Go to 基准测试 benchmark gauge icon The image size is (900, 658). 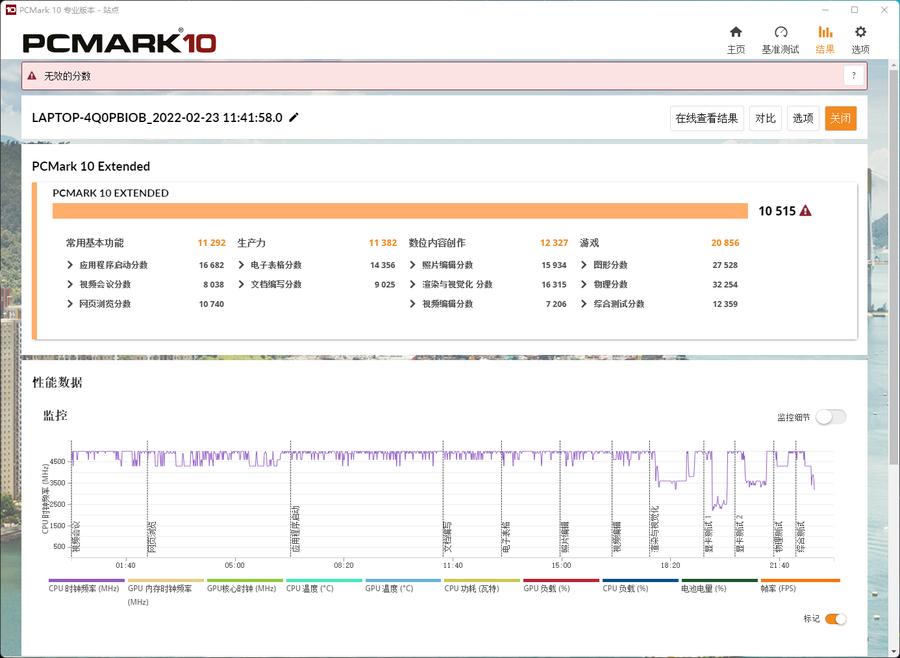(780, 39)
